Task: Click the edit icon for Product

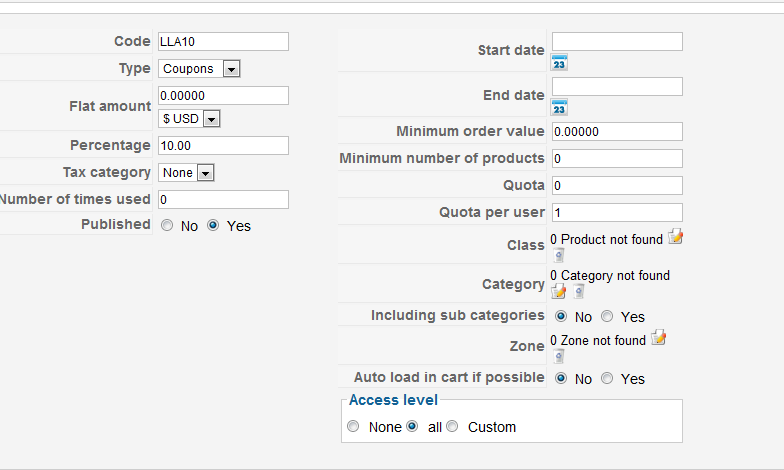Action: 676,237
